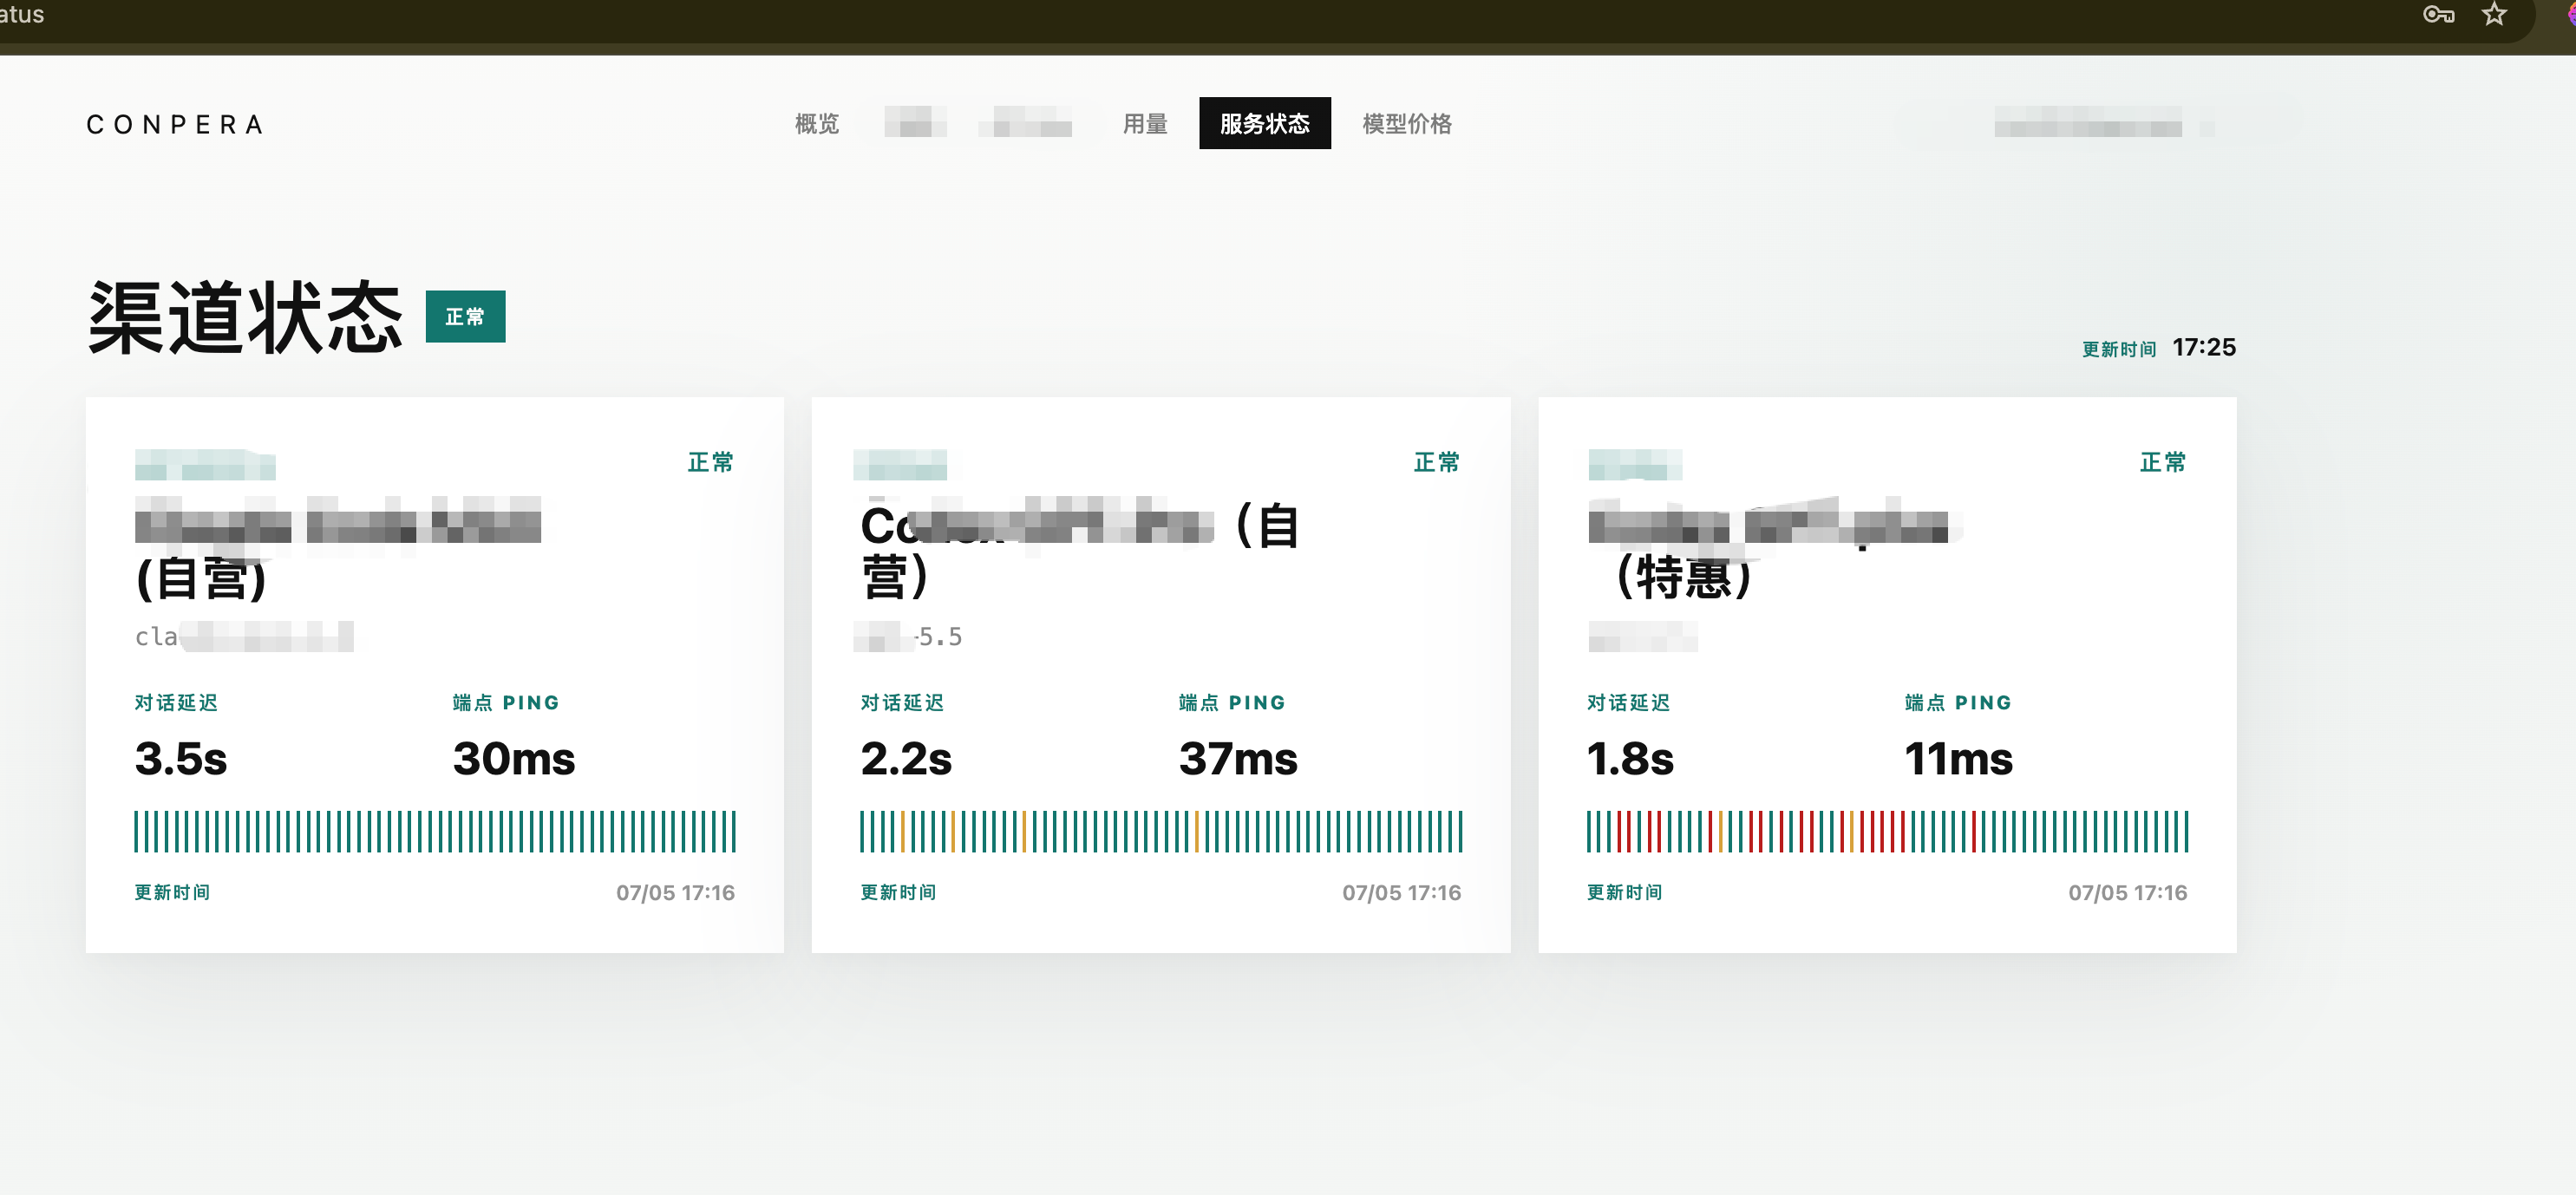Viewport: 2576px width, 1195px height.
Task: Click the (特惠) channel title
Action: pos(1683,577)
